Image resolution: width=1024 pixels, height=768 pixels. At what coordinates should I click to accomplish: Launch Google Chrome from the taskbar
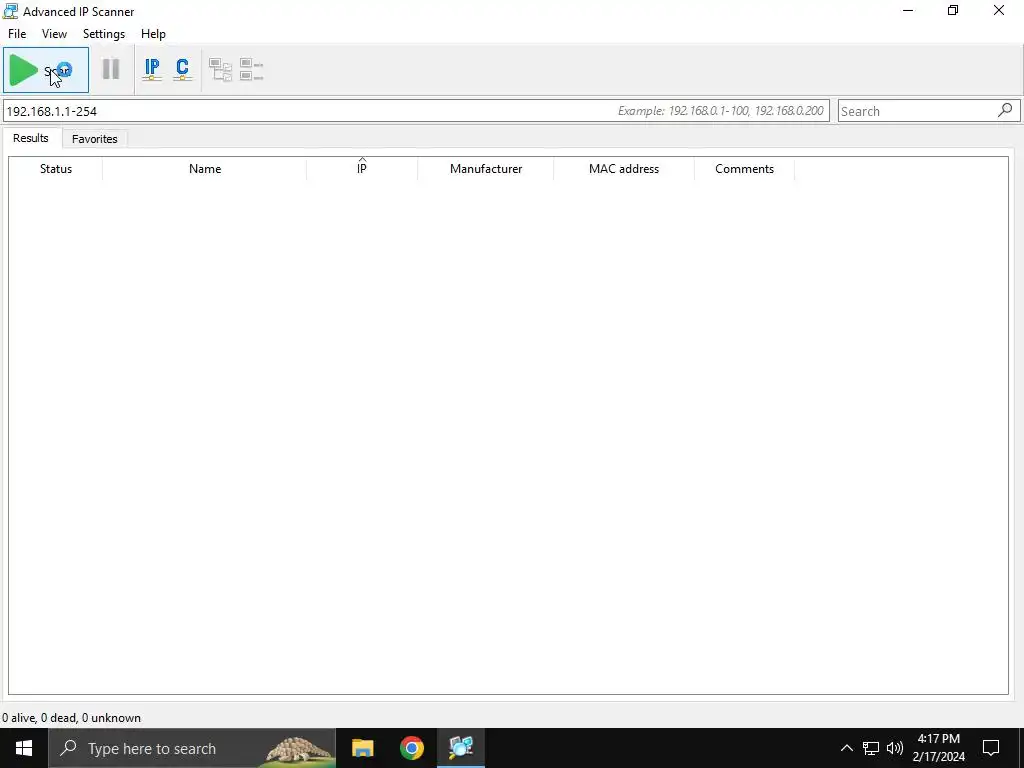(411, 748)
